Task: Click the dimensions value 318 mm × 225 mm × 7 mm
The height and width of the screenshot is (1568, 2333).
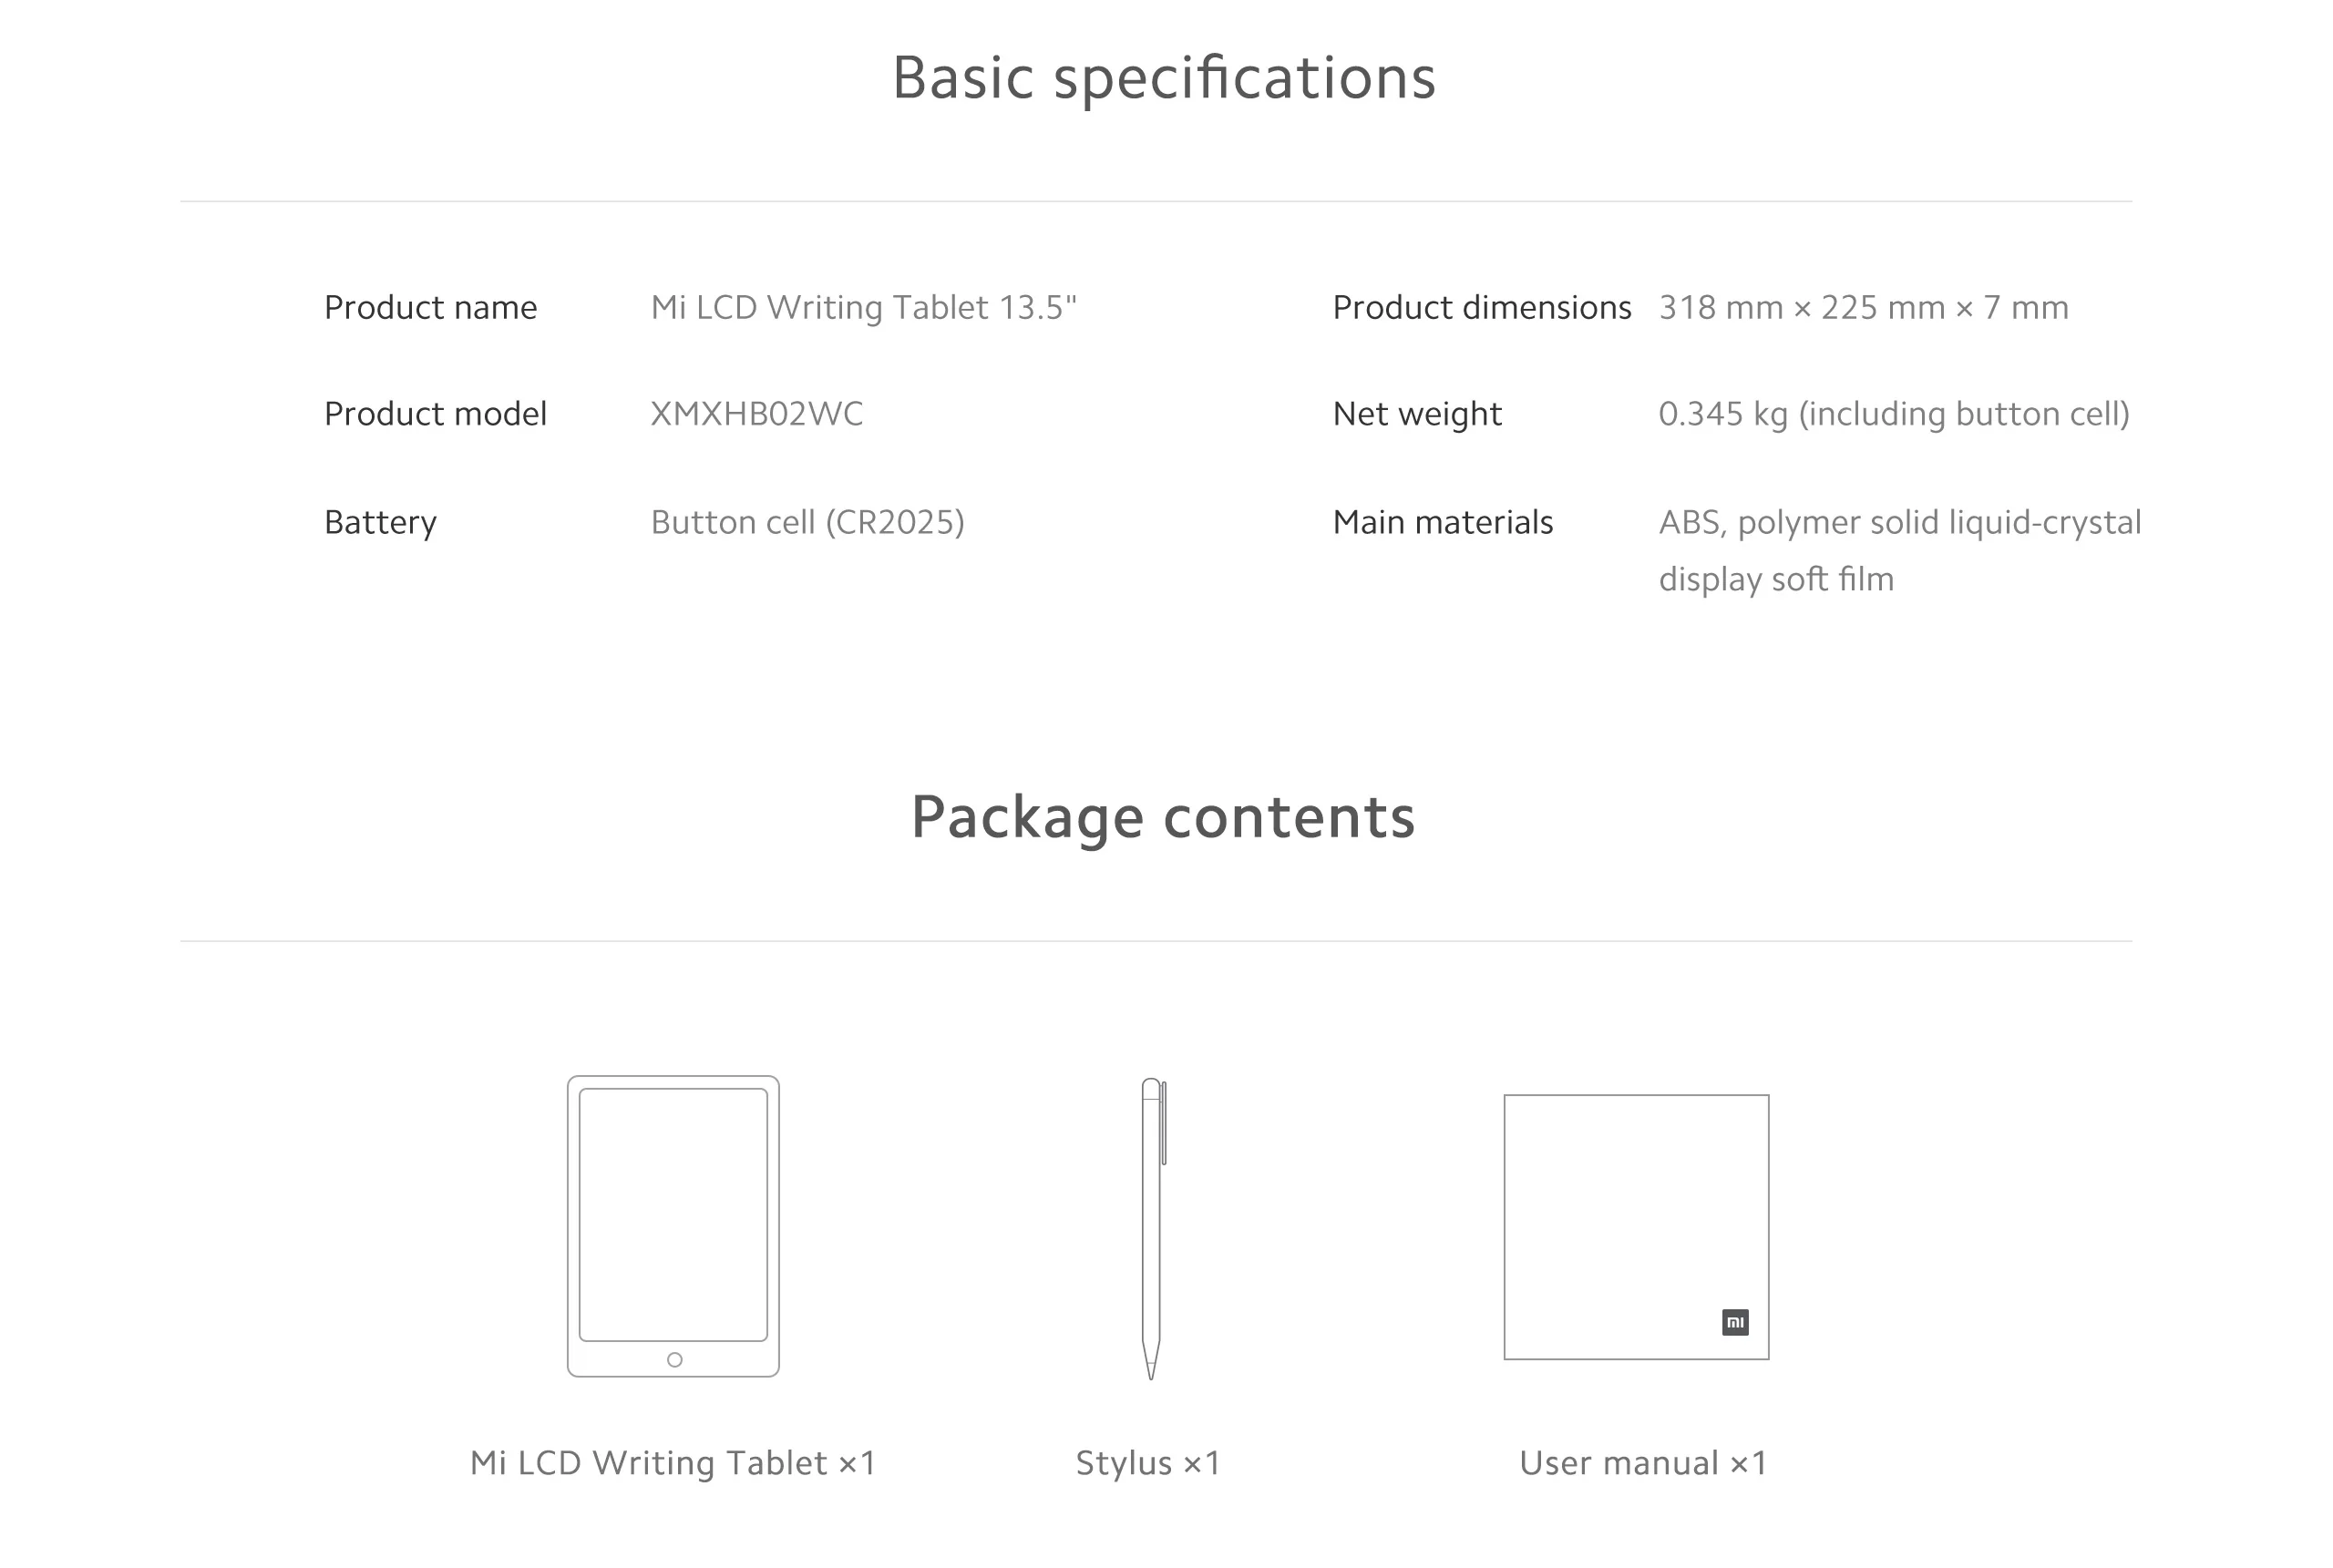Action: click(x=1863, y=308)
